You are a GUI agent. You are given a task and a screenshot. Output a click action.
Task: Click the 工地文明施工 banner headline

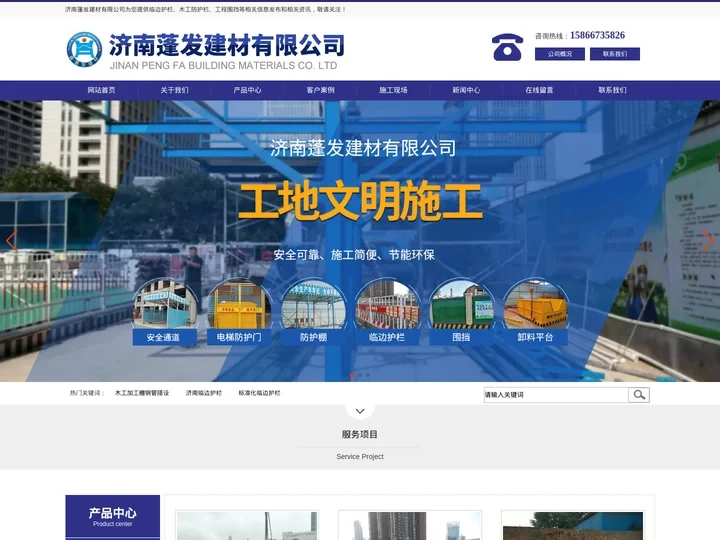pos(360,202)
